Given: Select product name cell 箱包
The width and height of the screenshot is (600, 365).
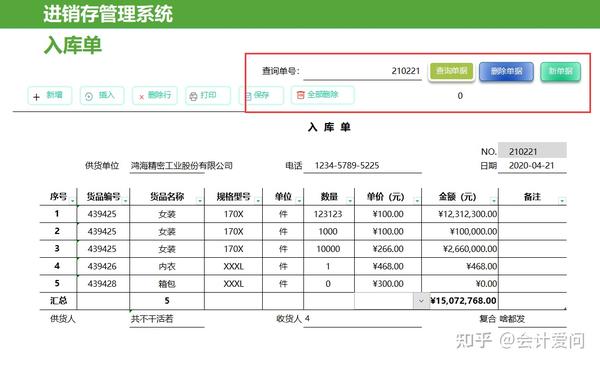Looking at the screenshot, I should (x=167, y=284).
